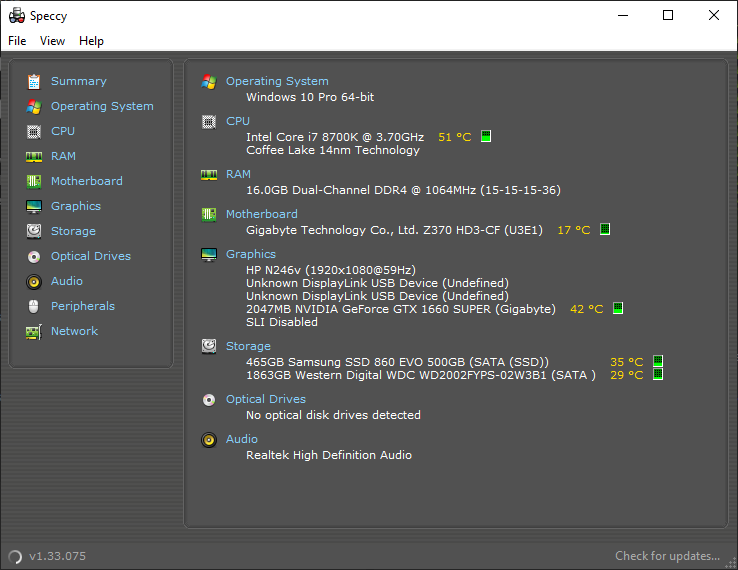Open Graphics via monitor icon in sidebar
The height and width of the screenshot is (570, 738).
(x=34, y=206)
